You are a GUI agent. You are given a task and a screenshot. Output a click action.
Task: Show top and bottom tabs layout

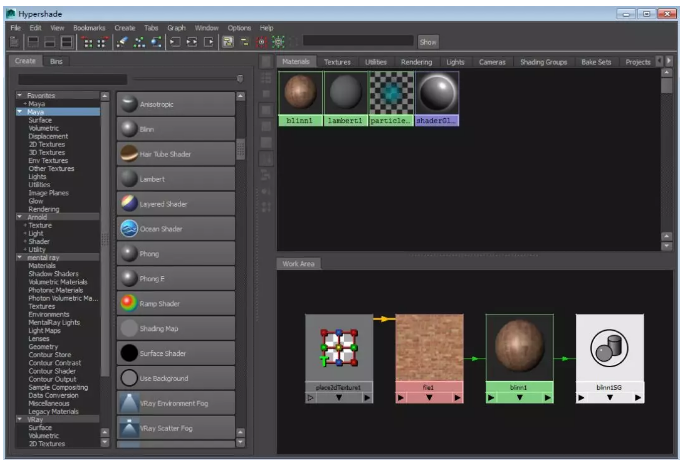coord(67,42)
